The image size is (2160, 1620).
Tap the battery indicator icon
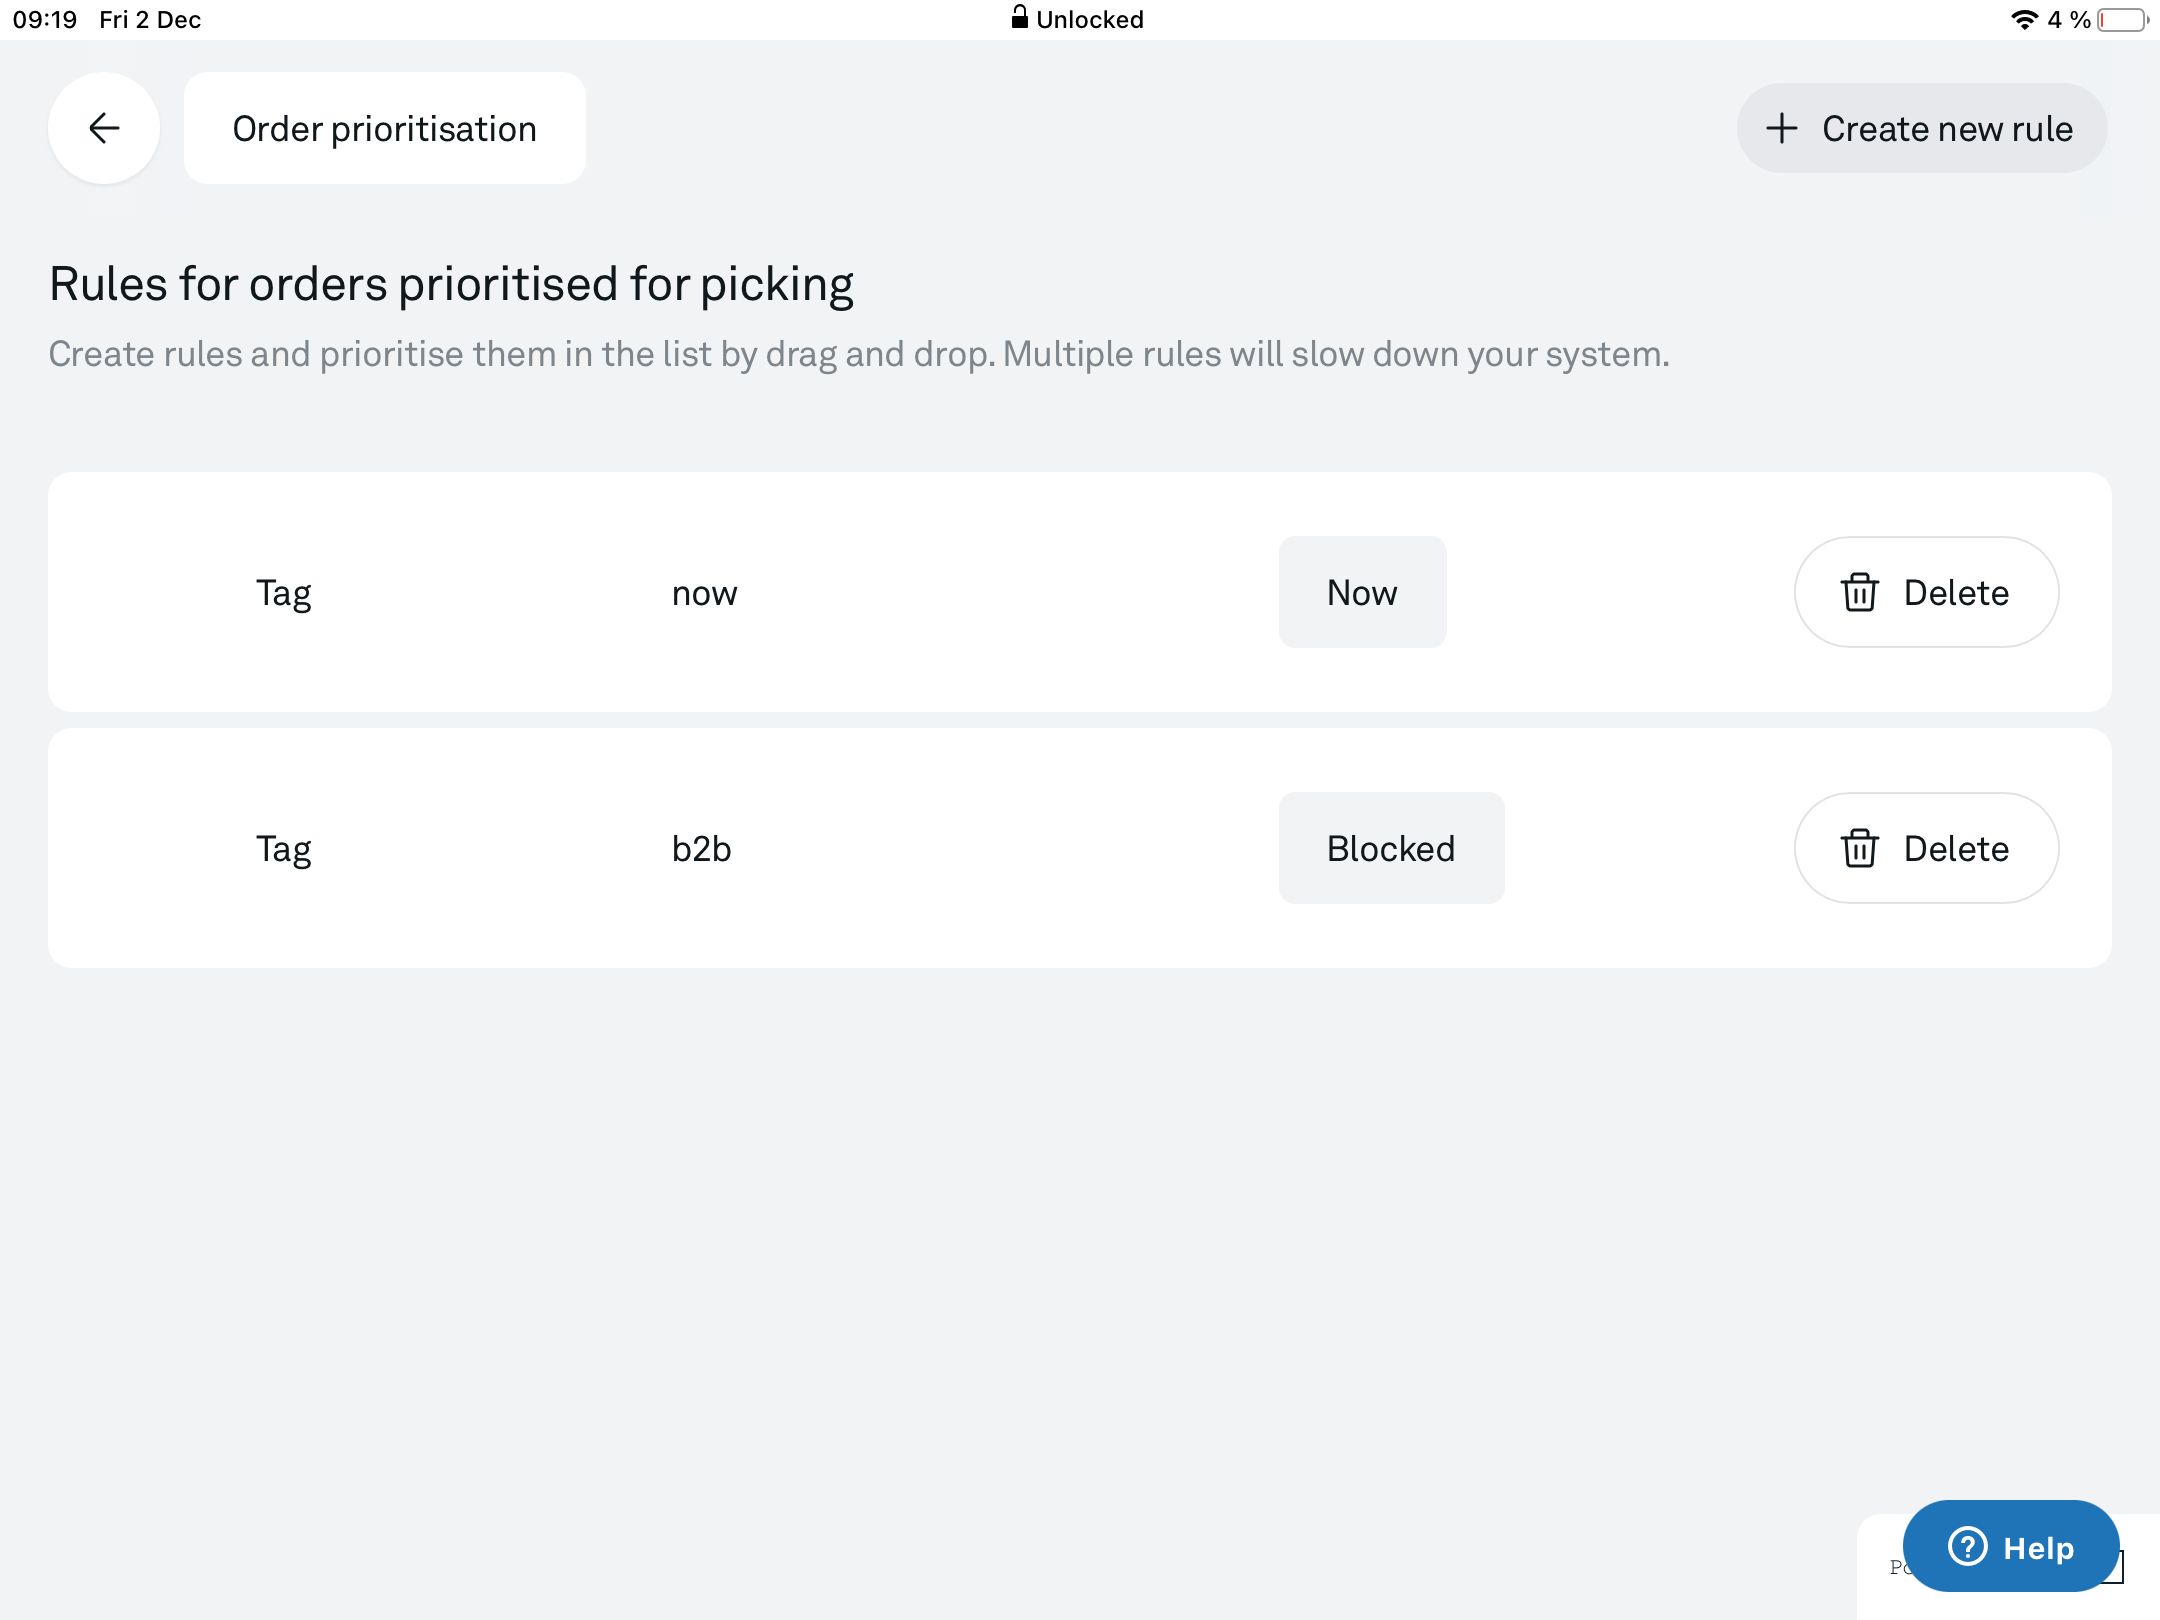coord(2123,19)
